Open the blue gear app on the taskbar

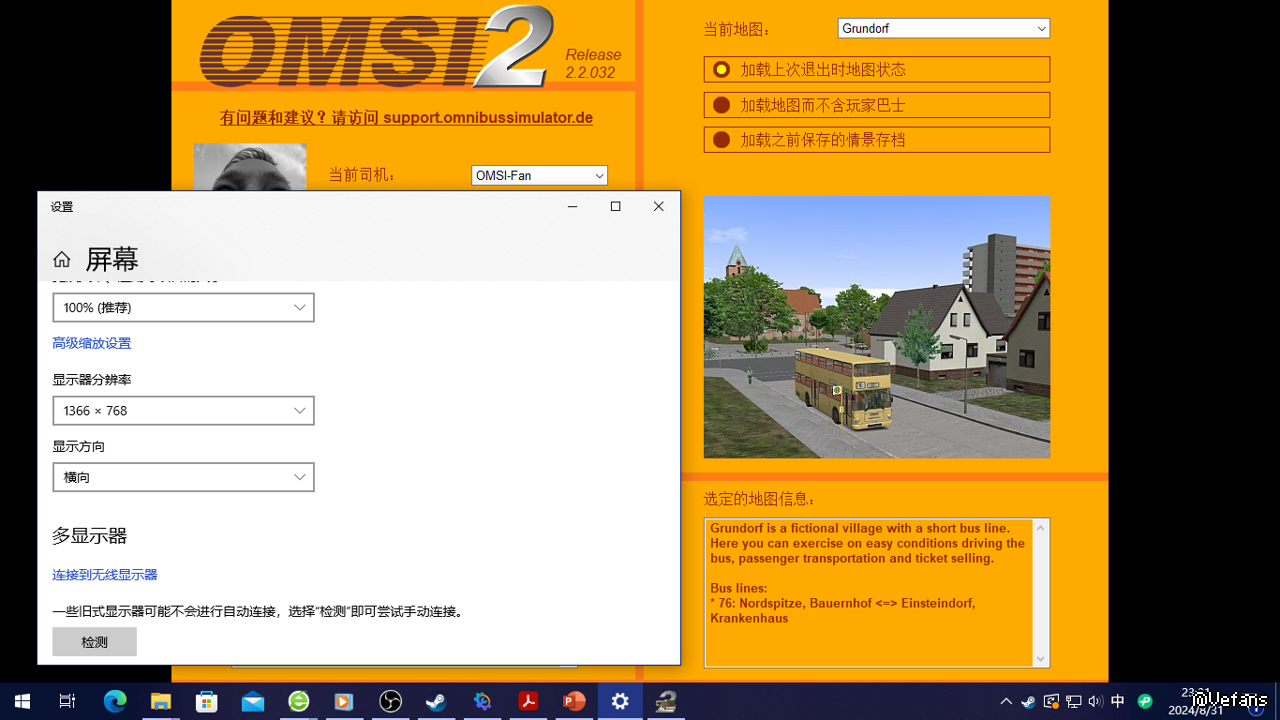tap(482, 701)
